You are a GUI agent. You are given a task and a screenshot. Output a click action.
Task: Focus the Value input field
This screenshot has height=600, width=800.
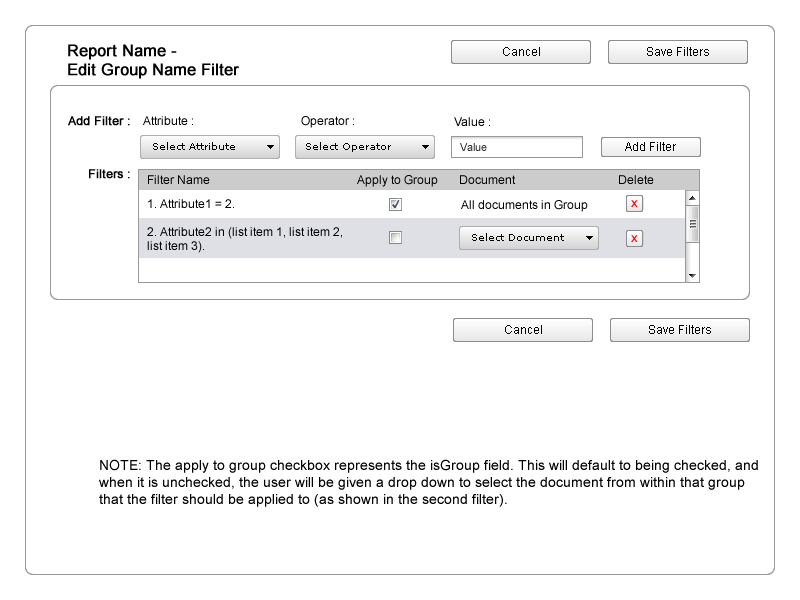[x=516, y=147]
